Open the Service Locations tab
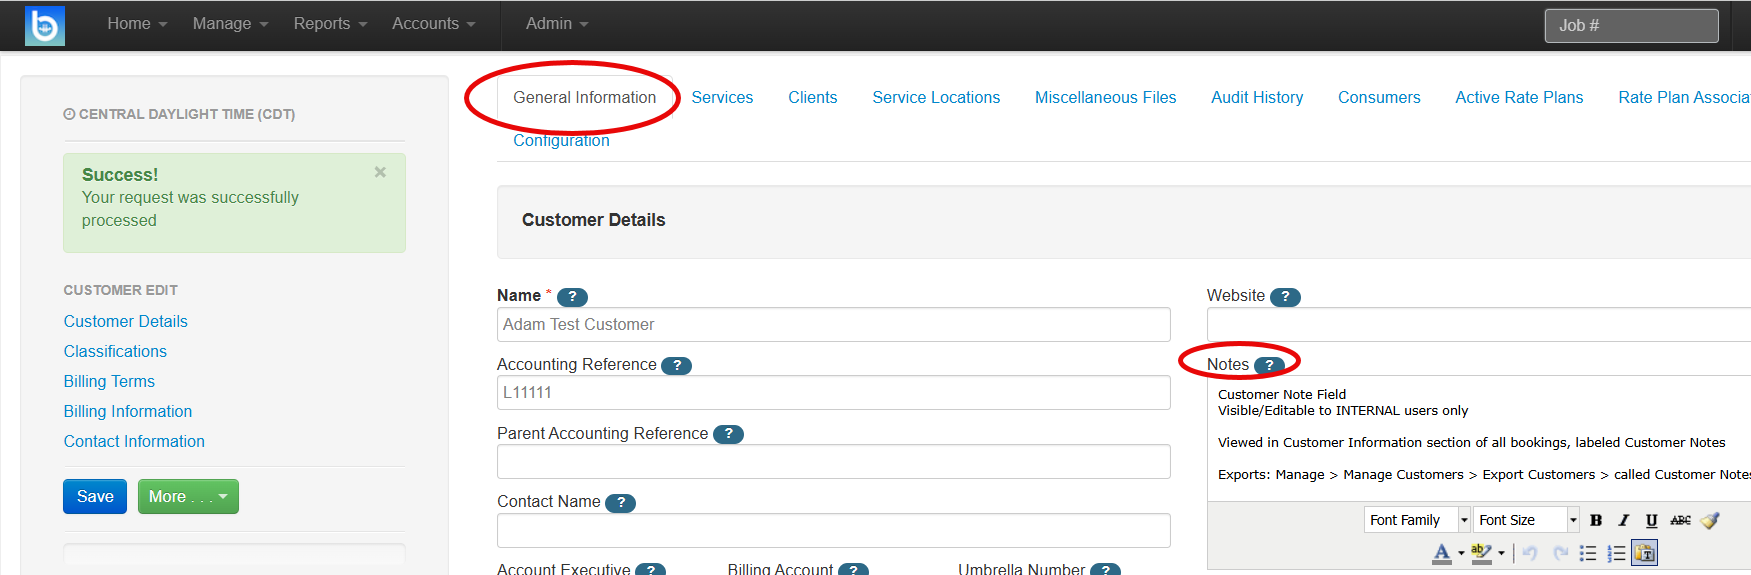1751x575 pixels. pos(936,98)
